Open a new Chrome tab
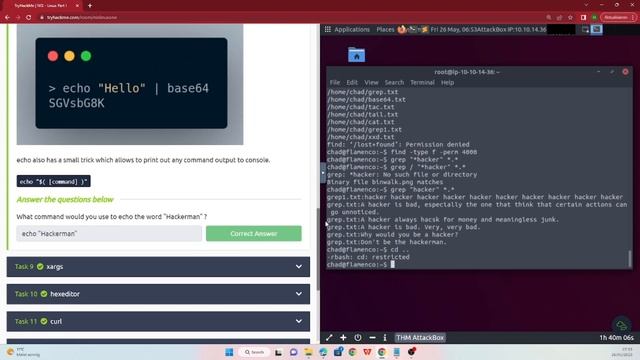The image size is (640, 360). coord(90,6)
